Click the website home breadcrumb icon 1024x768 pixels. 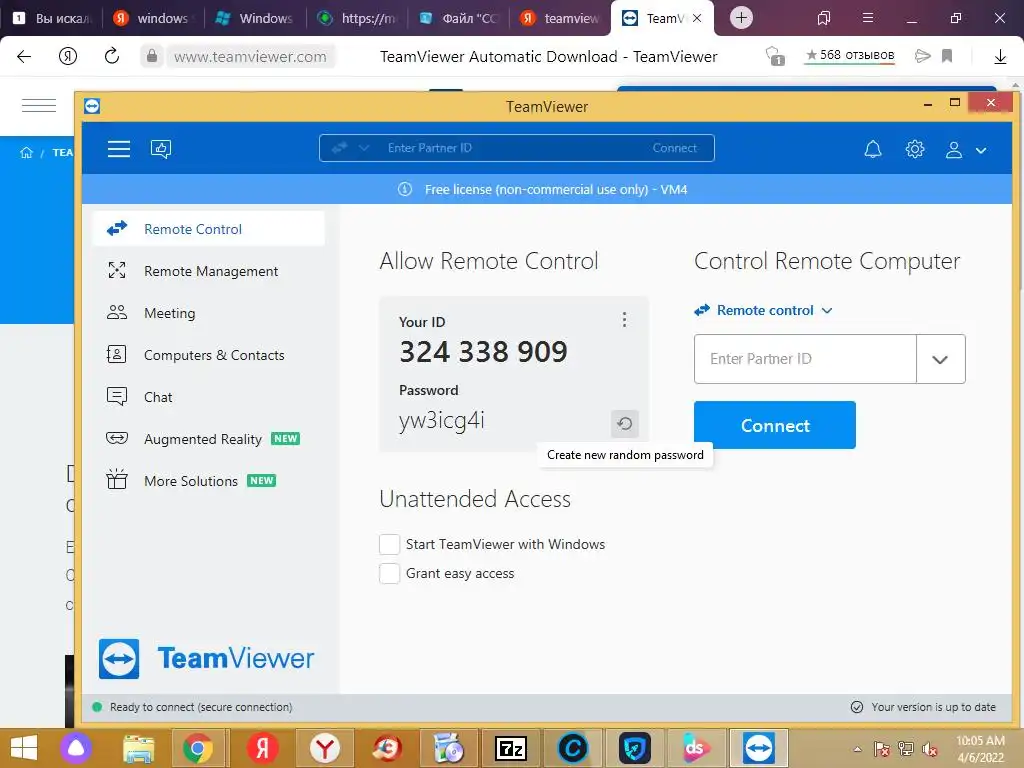27,153
